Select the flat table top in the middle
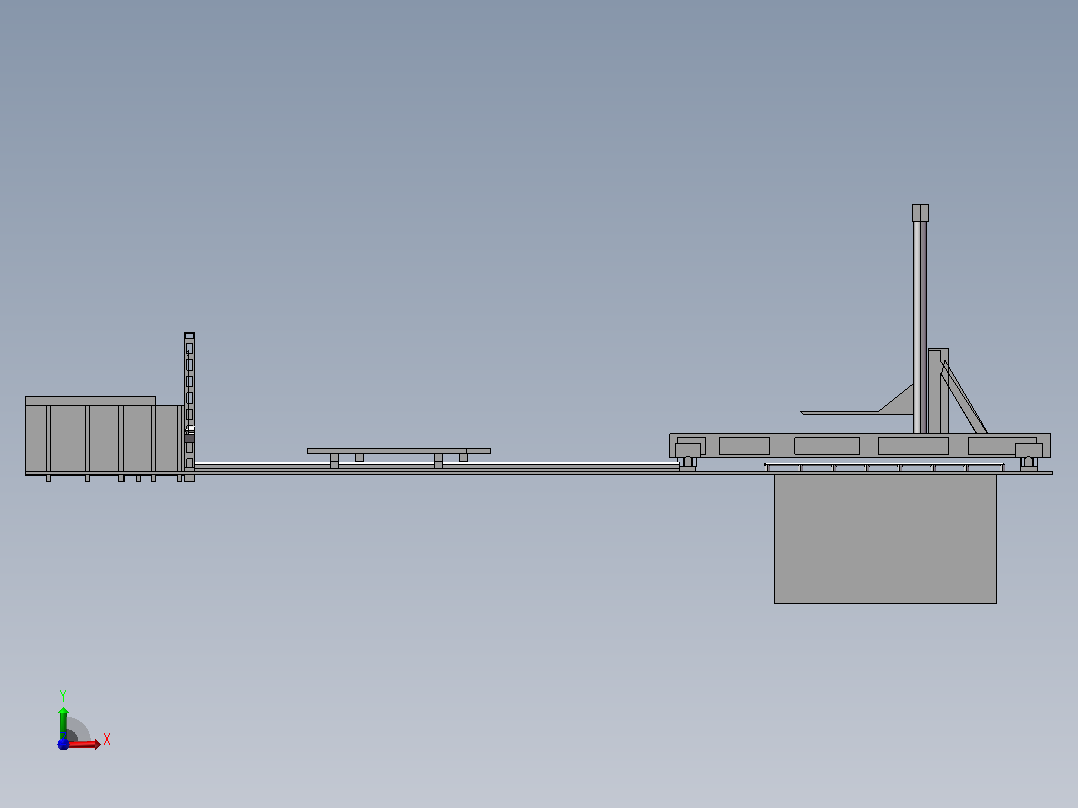Screen dimensions: 1078x808 pos(399,451)
